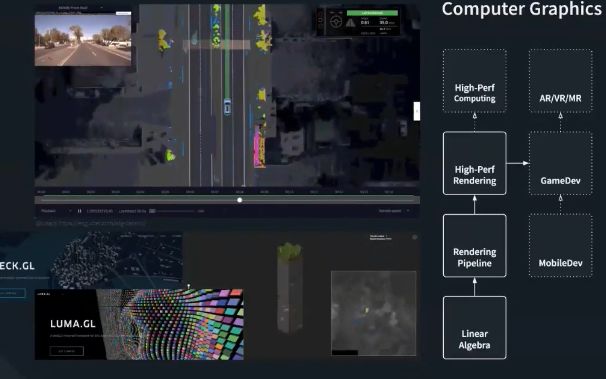Click the green status bar in HUD
Screen dimensions: 606x379
click(372, 13)
